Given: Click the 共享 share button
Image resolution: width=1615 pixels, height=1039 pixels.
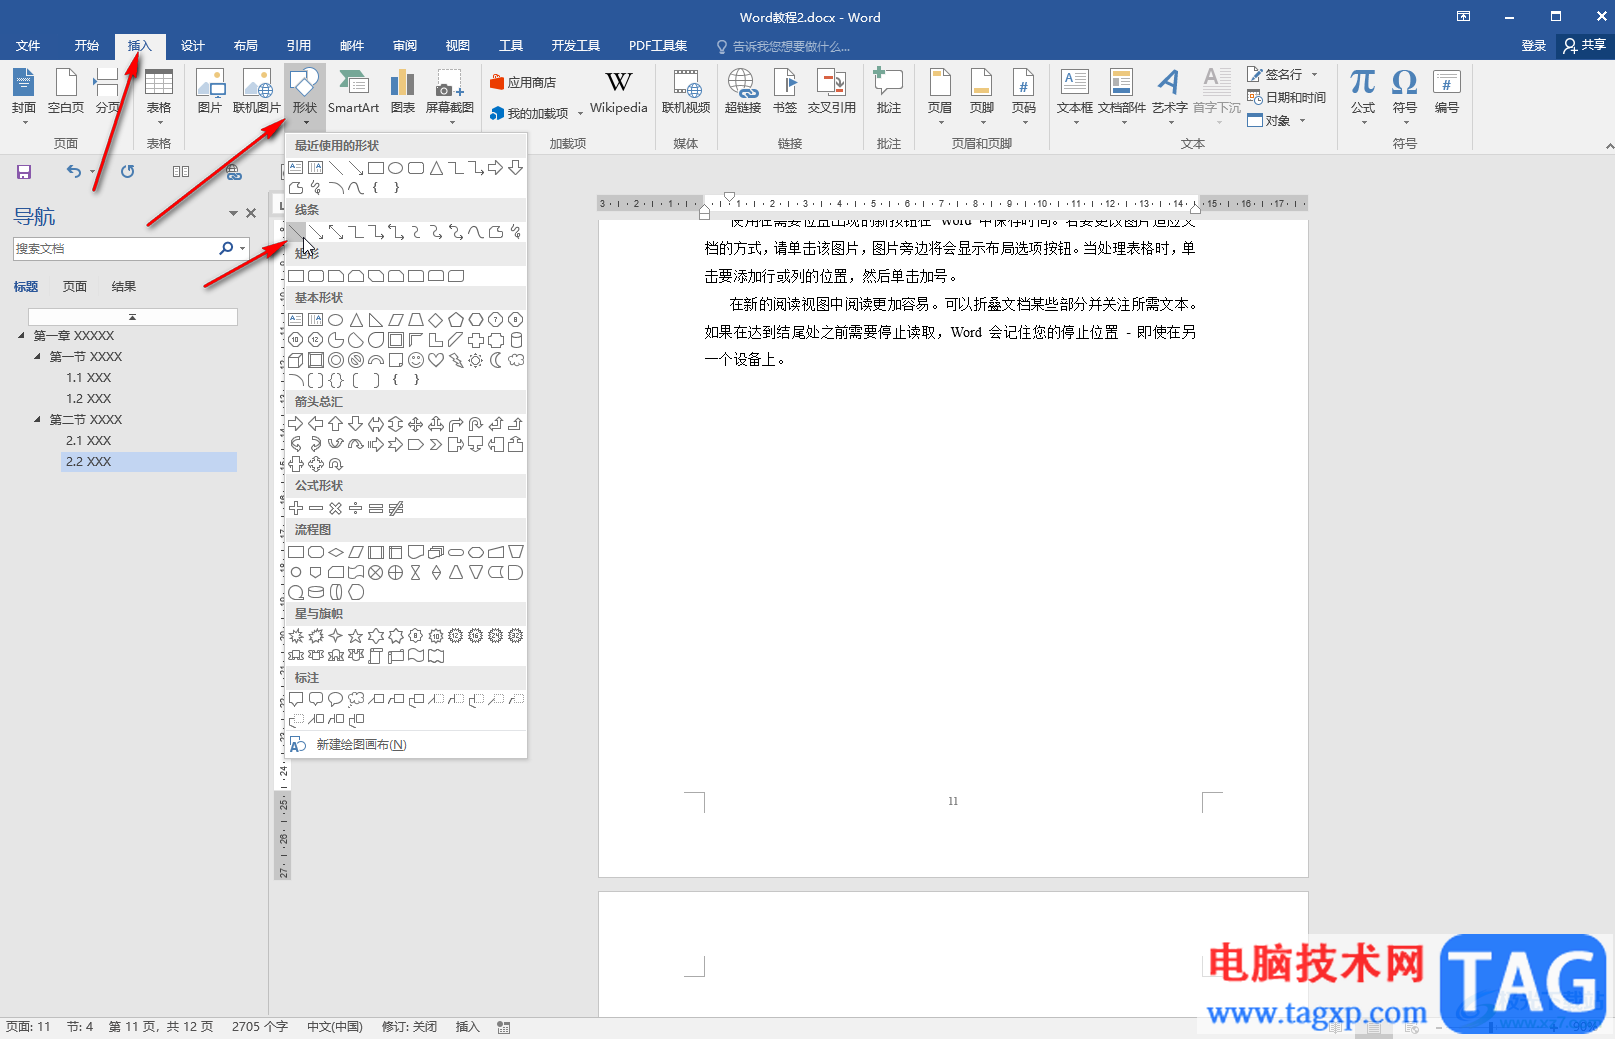Looking at the screenshot, I should click(1585, 46).
